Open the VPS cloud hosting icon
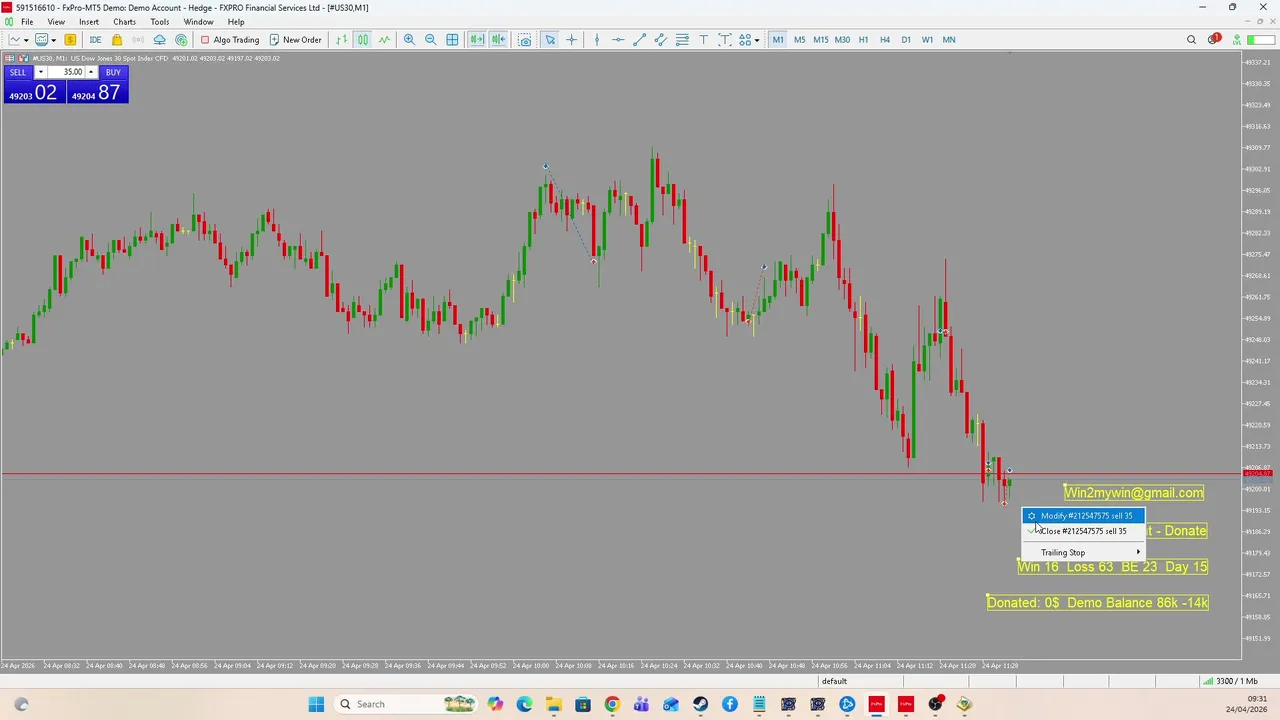The image size is (1280, 720). pos(159,40)
